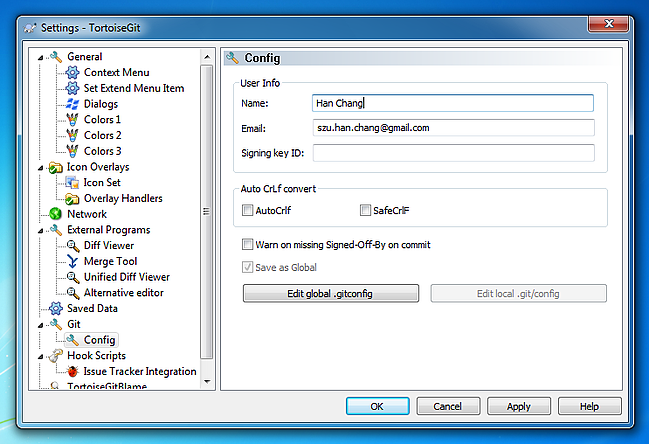Click the Icon Set icon
The height and width of the screenshot is (444, 649).
(72, 182)
